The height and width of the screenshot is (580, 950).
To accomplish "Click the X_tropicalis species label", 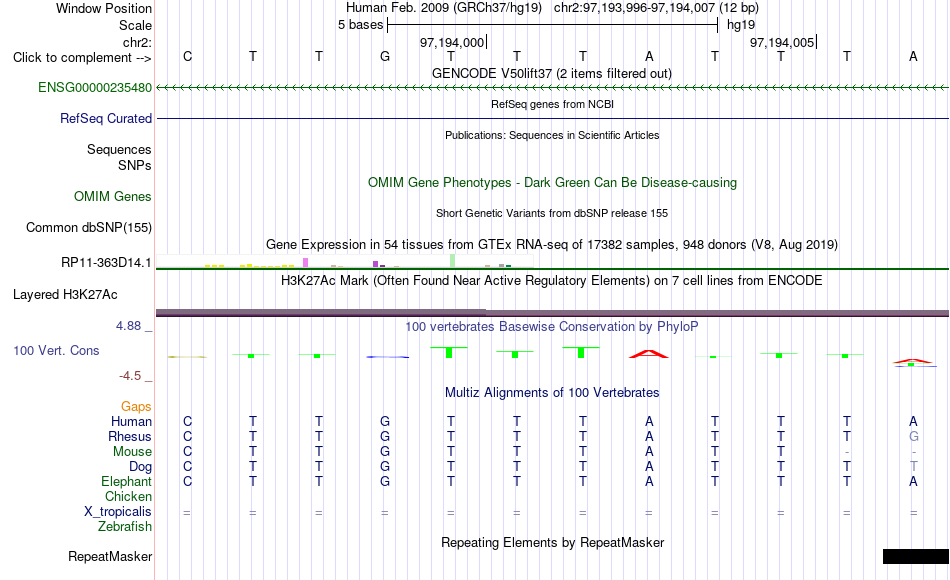I will tap(118, 512).
